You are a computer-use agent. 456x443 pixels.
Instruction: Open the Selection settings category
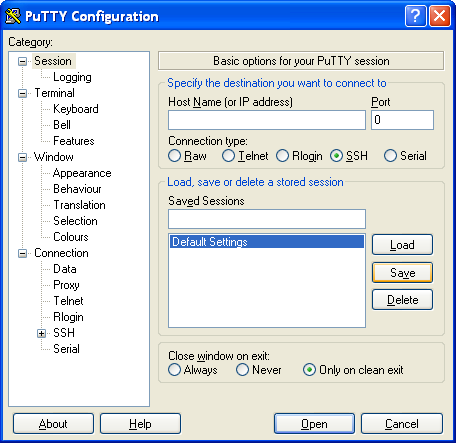click(75, 221)
